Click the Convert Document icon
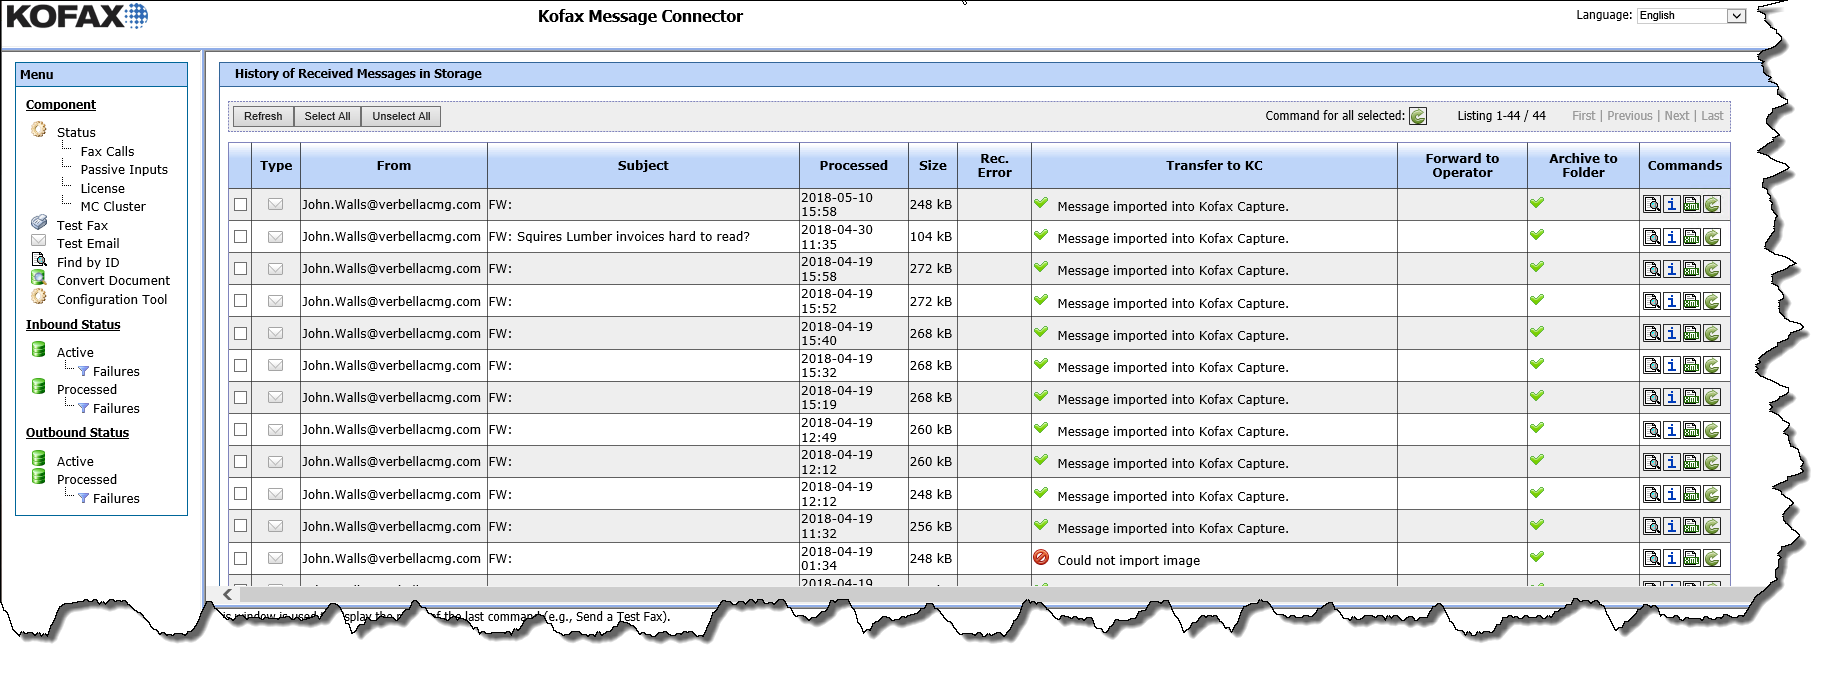This screenshot has height=674, width=1831. point(39,277)
